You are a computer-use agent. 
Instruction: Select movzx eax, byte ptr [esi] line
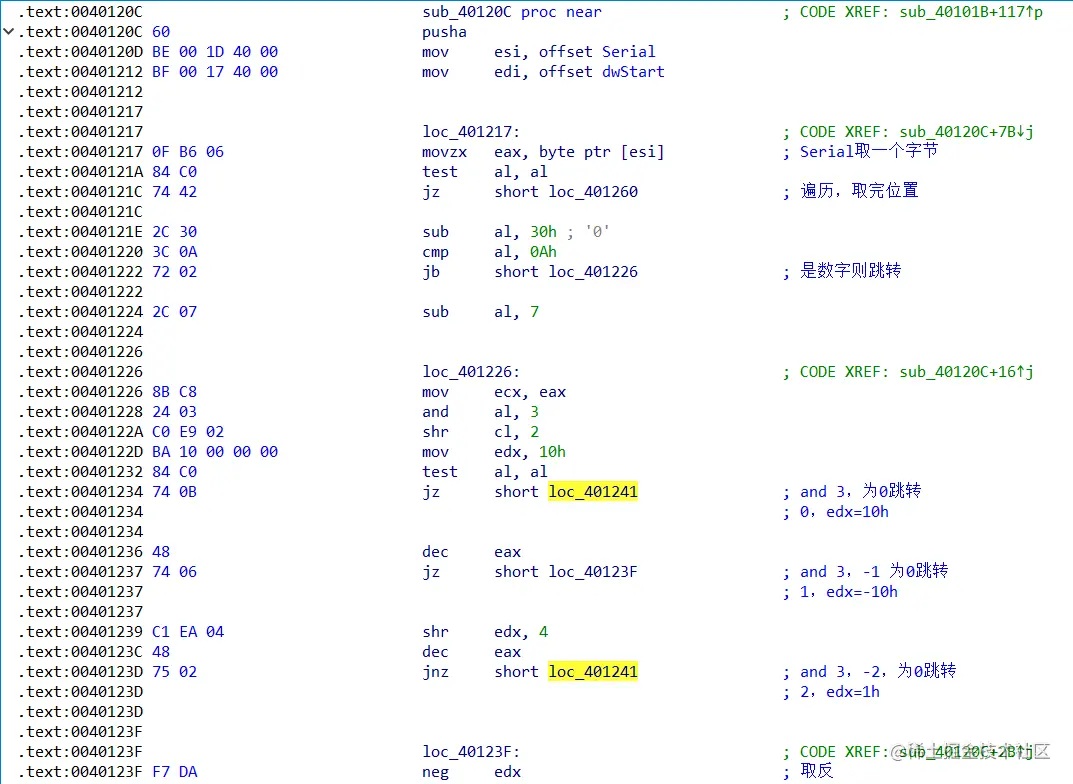point(543,151)
